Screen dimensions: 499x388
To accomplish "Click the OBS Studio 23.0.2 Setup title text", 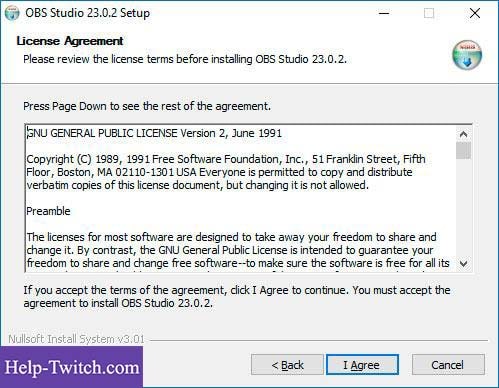I will click(87, 13).
